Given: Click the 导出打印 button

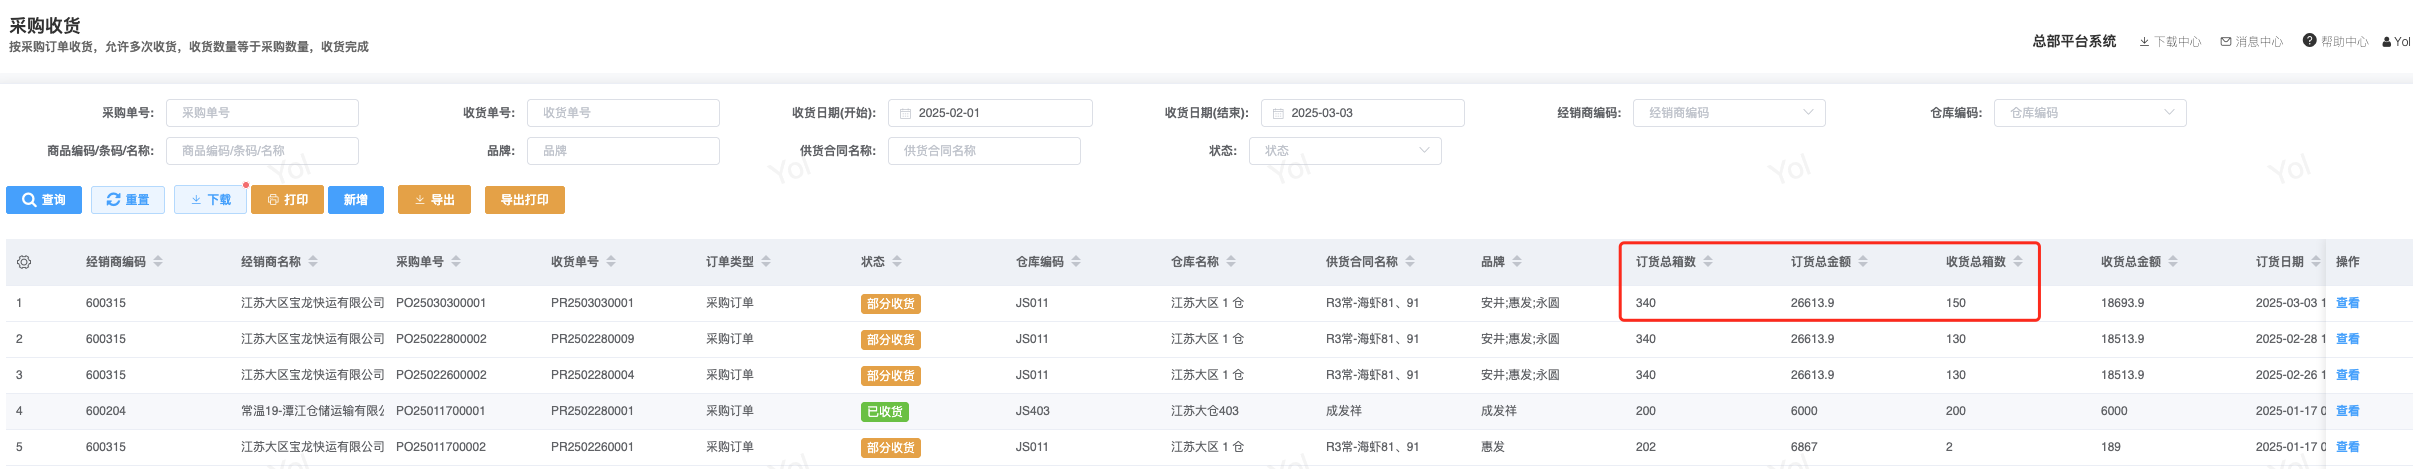Looking at the screenshot, I should [524, 200].
